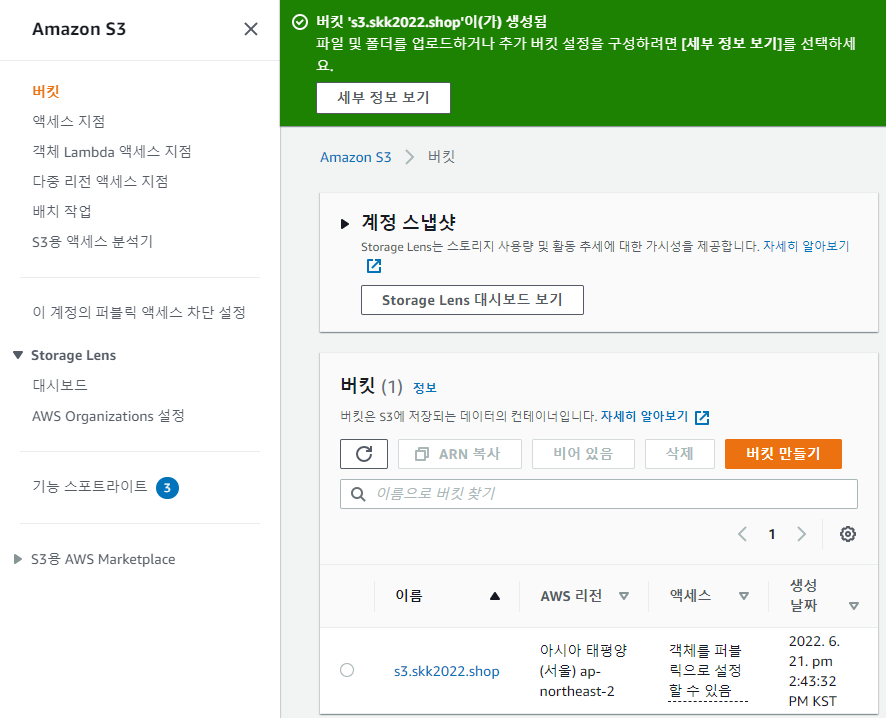
Task: Click the success checkmark icon in banner
Action: (299, 22)
